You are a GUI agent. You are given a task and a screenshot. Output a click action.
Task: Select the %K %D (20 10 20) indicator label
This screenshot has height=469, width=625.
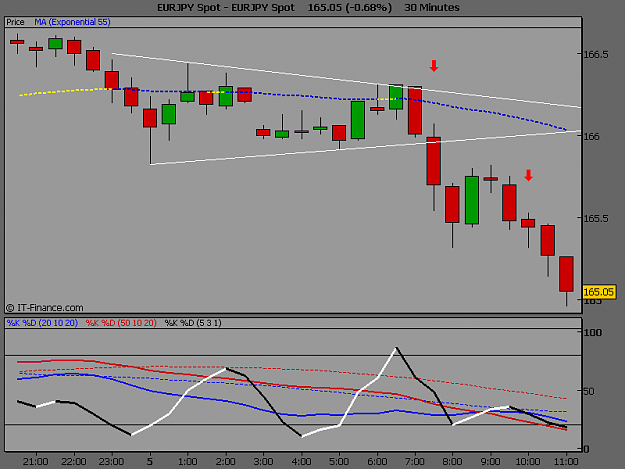tap(42, 323)
